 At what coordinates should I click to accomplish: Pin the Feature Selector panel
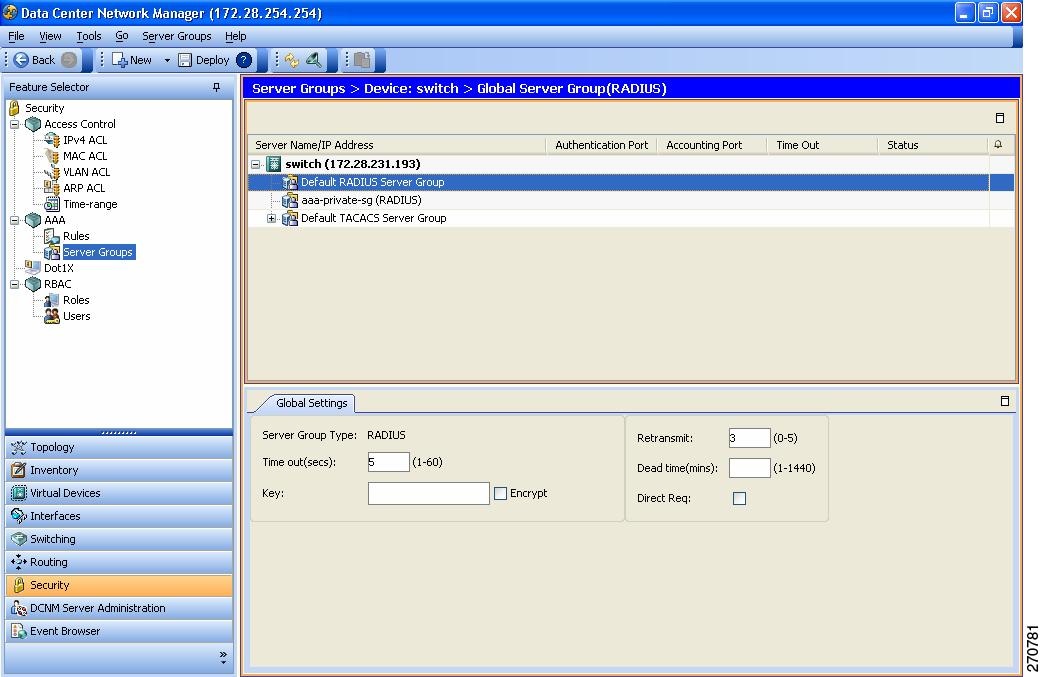pos(217,88)
